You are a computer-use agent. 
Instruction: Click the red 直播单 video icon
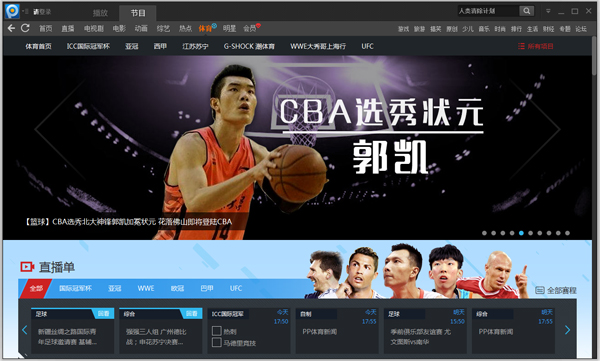click(27, 267)
